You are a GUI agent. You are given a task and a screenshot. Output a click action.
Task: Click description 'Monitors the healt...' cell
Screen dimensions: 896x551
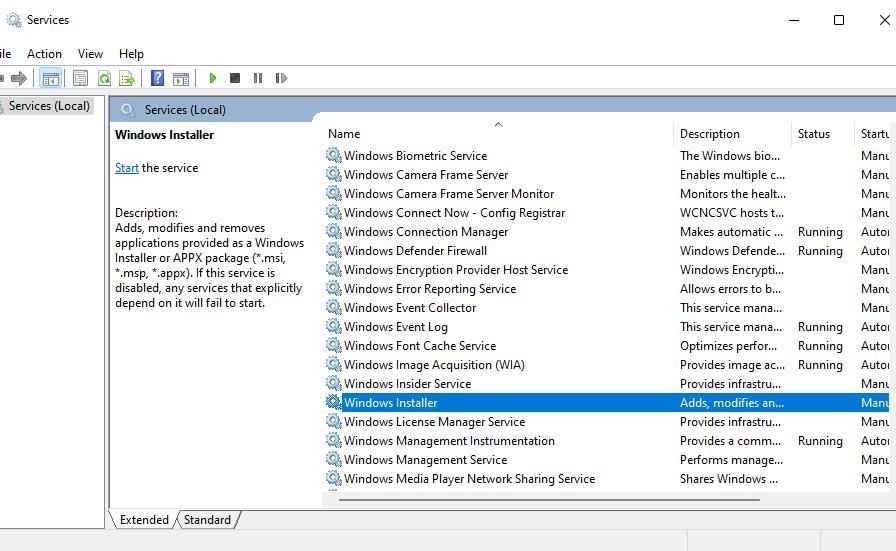coord(733,194)
